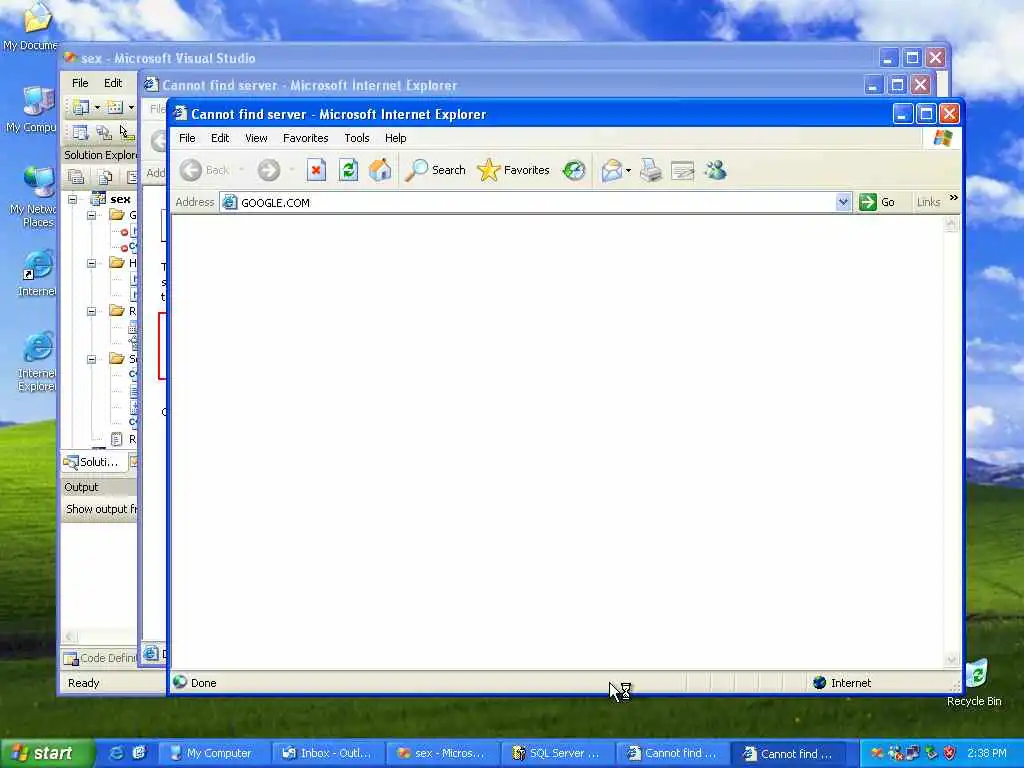The width and height of the screenshot is (1024, 768).
Task: Select the My Documents desktop icon
Action: pyautogui.click(x=31, y=26)
